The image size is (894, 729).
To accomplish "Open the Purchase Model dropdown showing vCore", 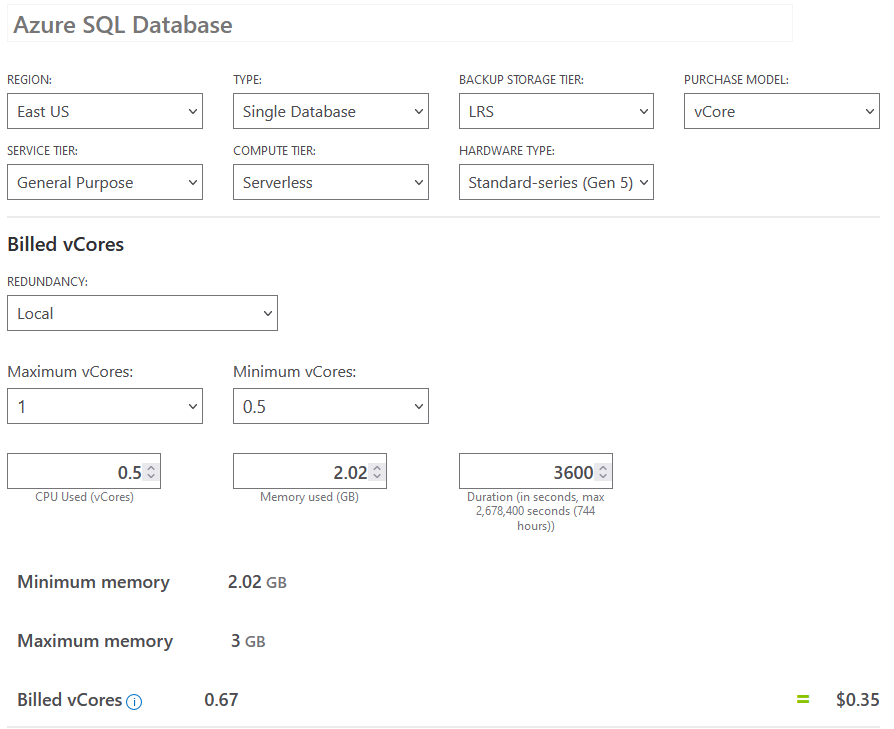I will coord(782,111).
